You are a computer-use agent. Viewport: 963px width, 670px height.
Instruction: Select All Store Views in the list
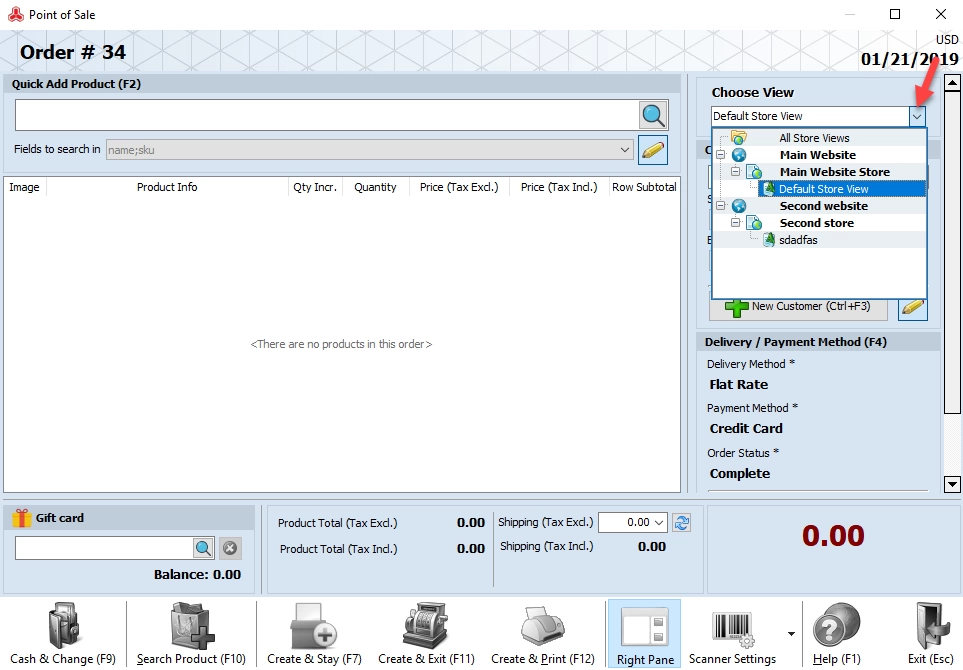(x=814, y=138)
